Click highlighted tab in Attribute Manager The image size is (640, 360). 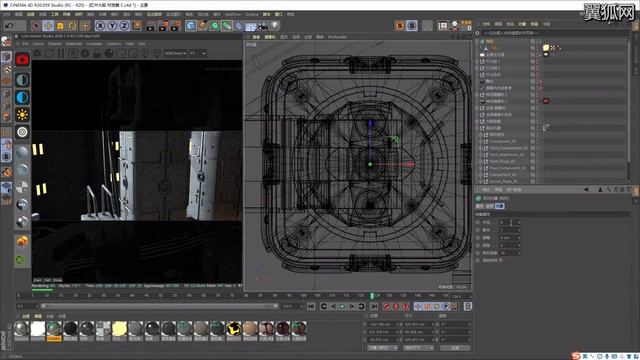pos(500,206)
